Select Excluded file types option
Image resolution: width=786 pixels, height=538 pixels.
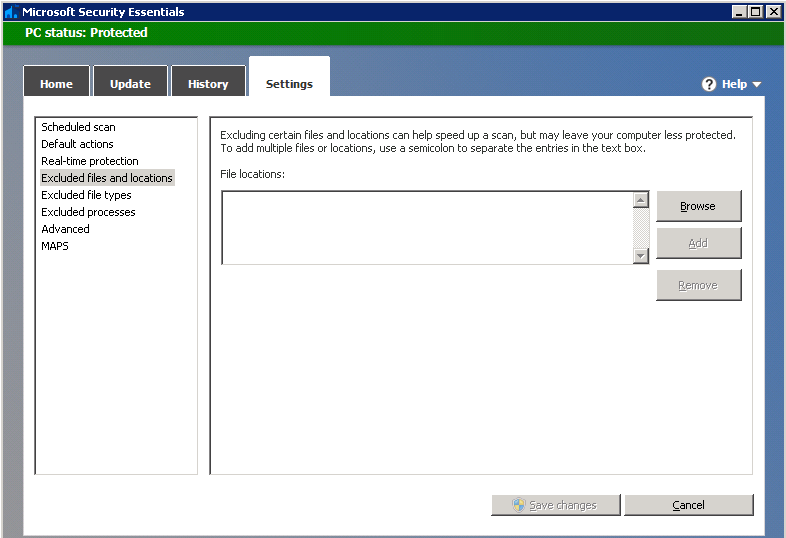(x=86, y=195)
